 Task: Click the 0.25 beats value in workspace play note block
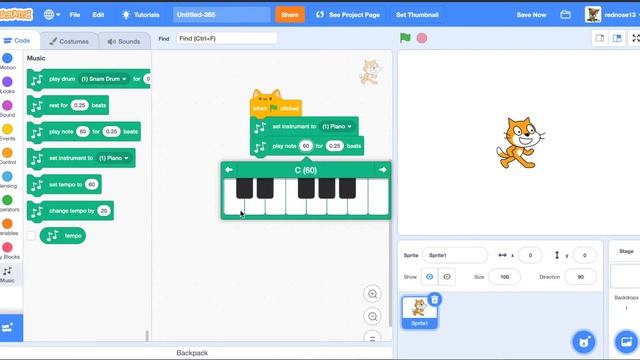pyautogui.click(x=334, y=146)
